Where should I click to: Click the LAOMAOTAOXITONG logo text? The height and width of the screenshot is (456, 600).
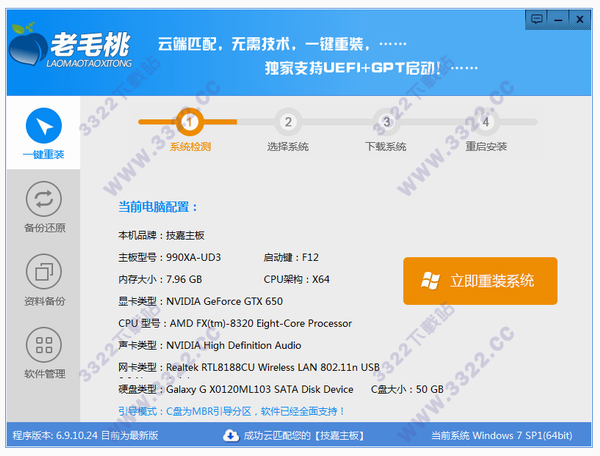coord(89,64)
